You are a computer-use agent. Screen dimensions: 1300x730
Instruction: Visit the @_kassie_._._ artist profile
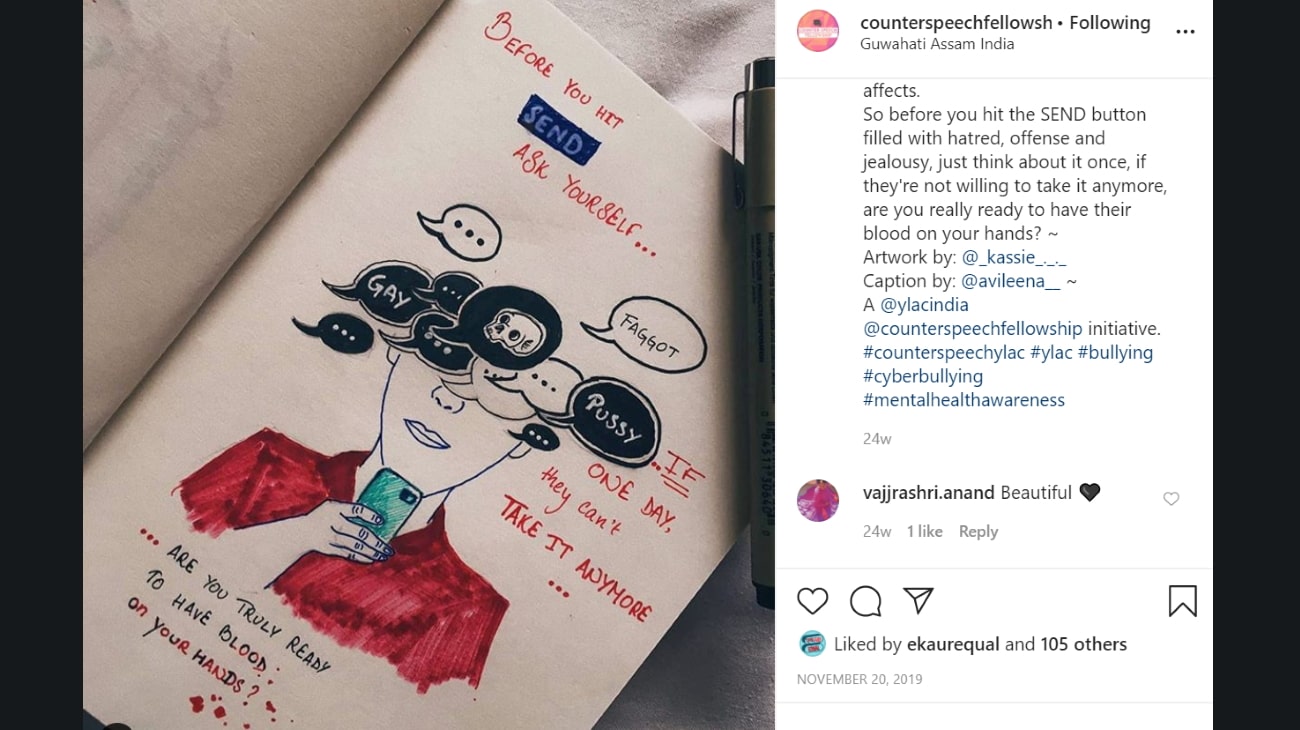tap(1013, 257)
